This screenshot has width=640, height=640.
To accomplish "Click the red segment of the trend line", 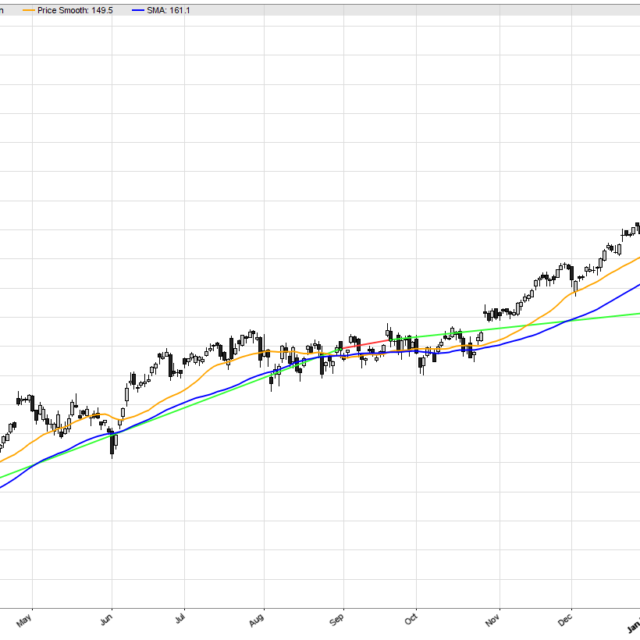I will (372, 342).
